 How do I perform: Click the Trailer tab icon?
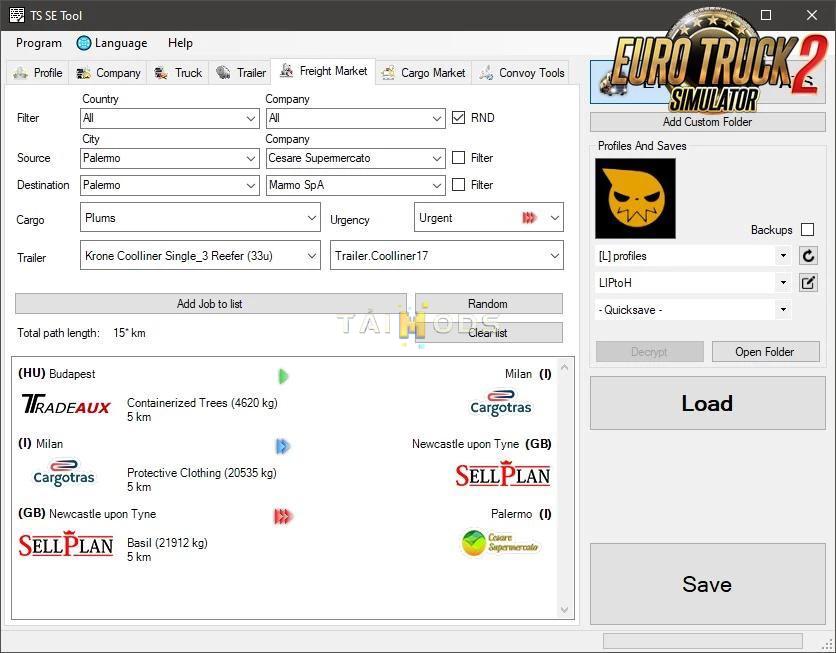pyautogui.click(x=223, y=73)
